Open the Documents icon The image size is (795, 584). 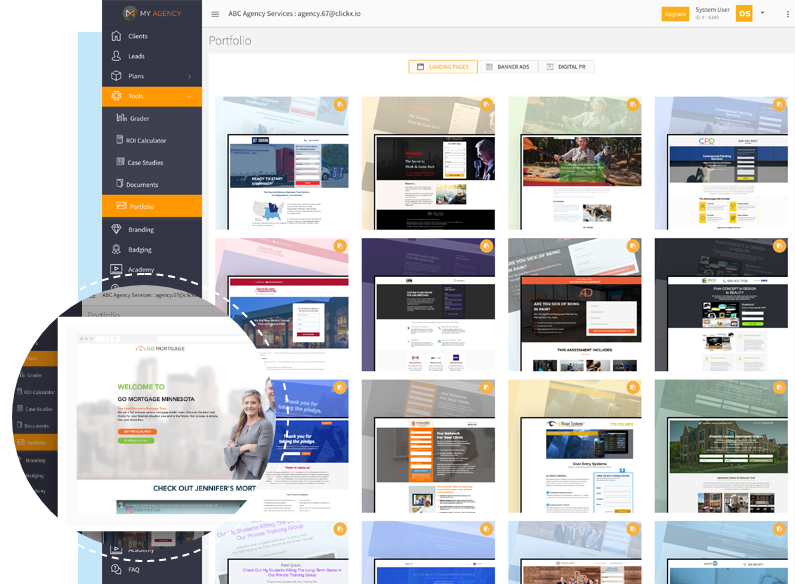coord(120,184)
